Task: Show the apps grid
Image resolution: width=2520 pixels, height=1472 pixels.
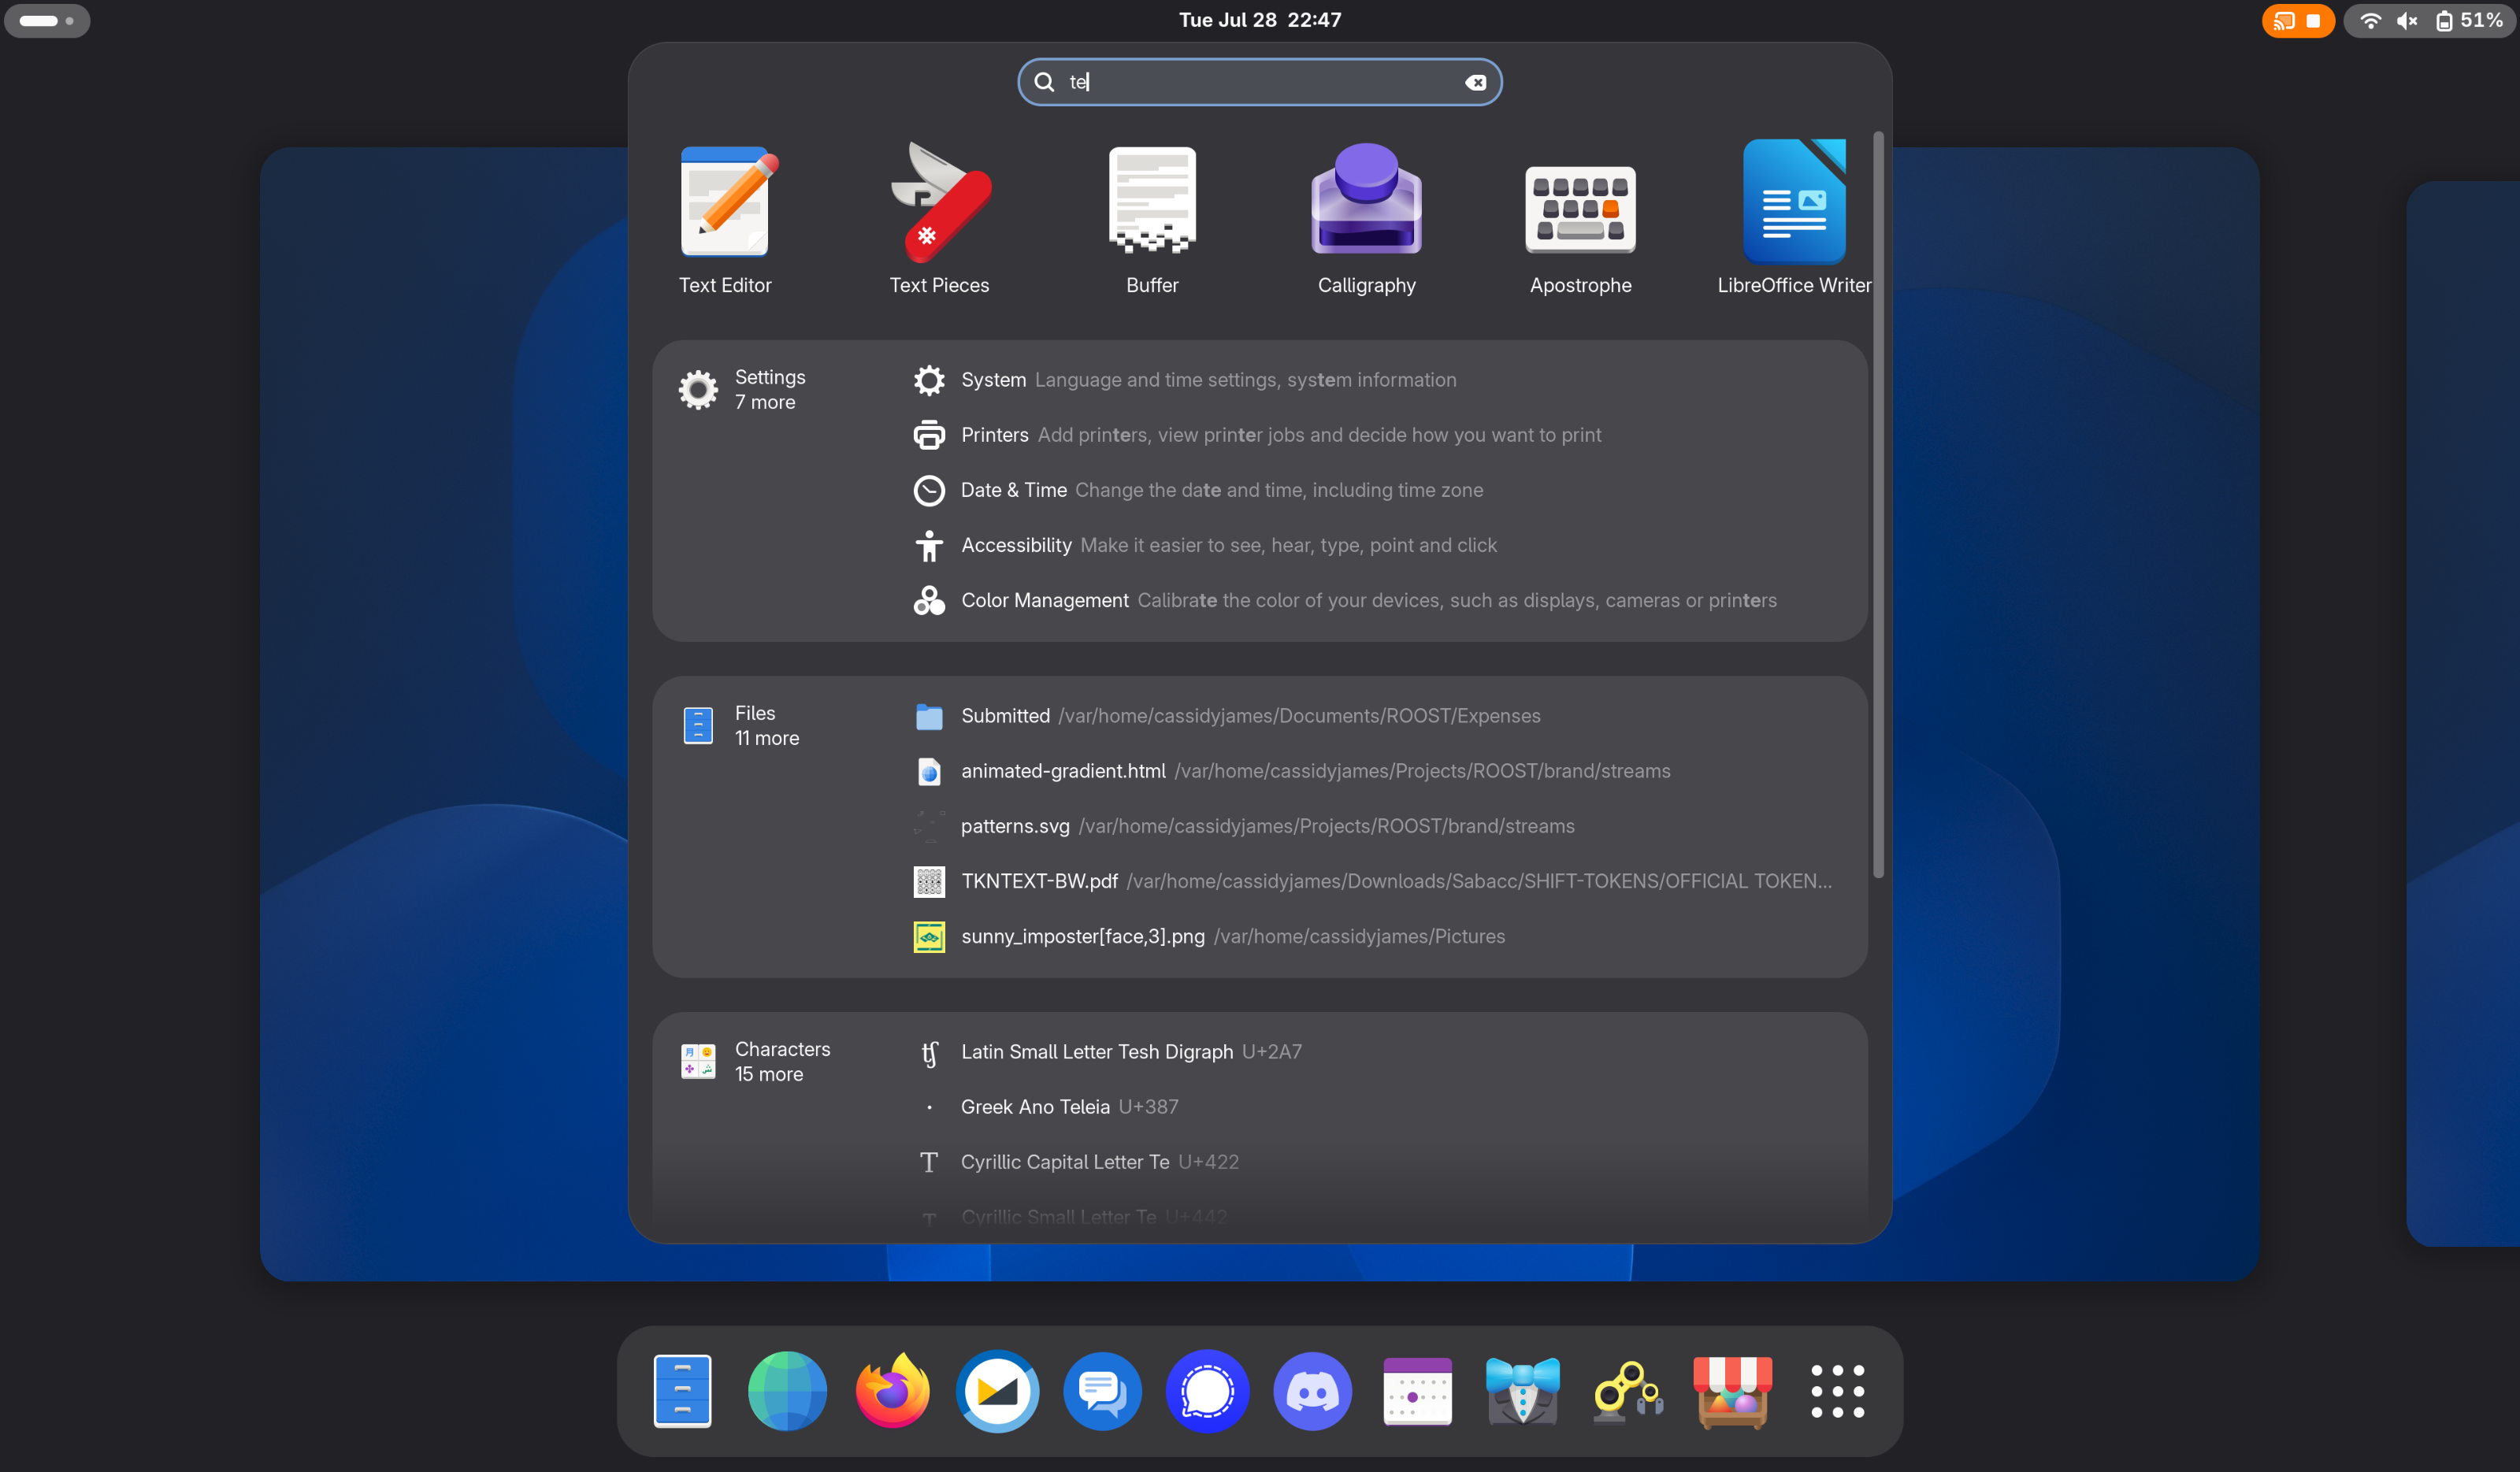Action: tap(1837, 1391)
